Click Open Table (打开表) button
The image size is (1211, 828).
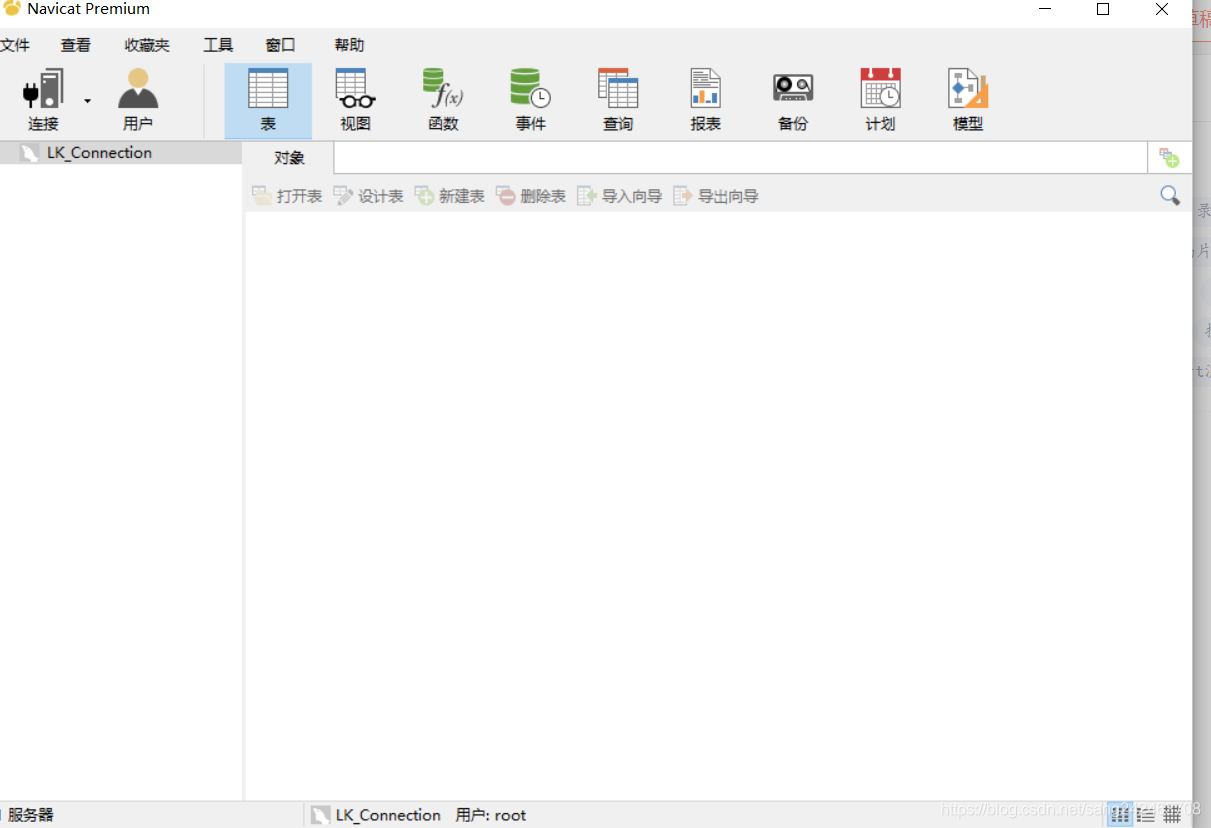coord(287,196)
